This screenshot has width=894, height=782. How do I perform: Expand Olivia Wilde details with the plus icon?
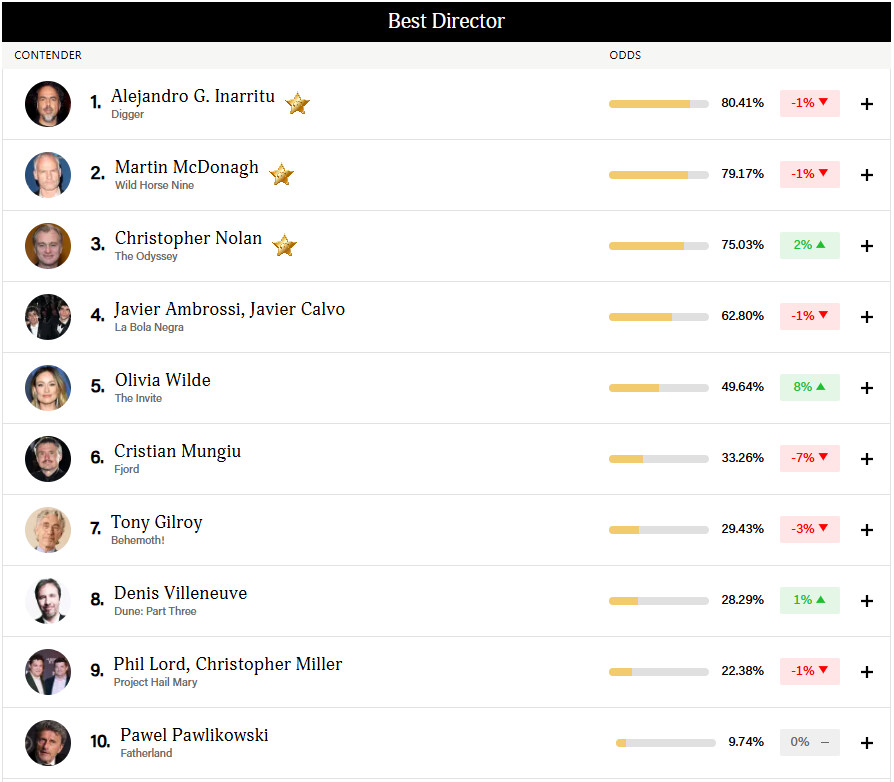867,388
